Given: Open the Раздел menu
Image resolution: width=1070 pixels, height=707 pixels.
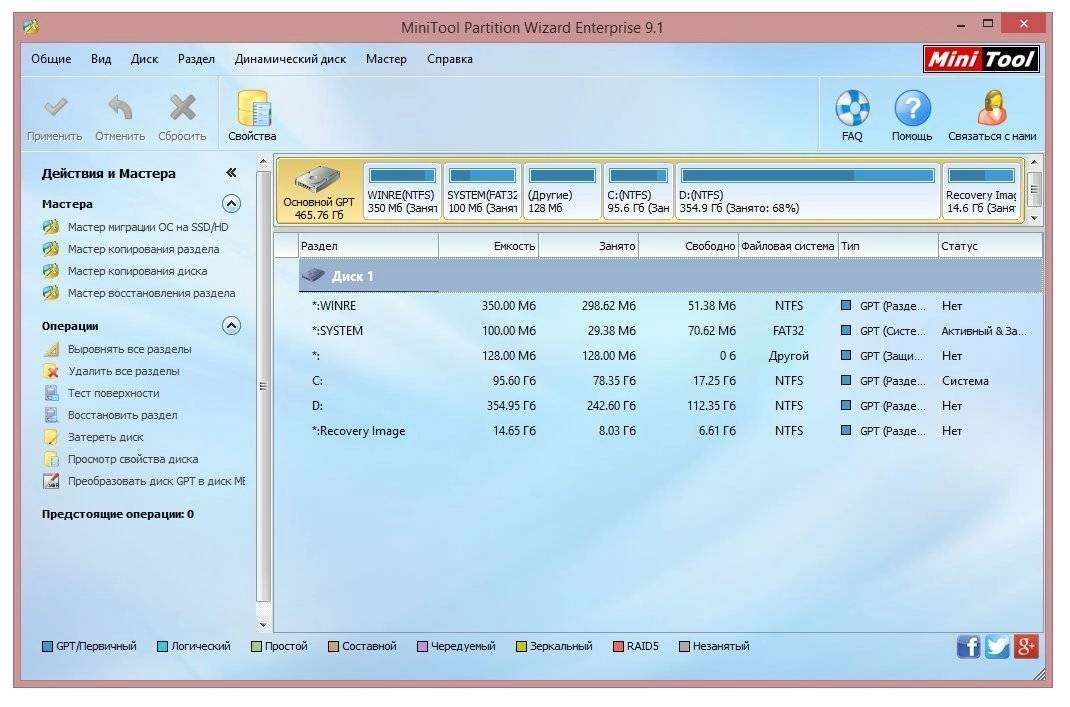Looking at the screenshot, I should coord(197,59).
